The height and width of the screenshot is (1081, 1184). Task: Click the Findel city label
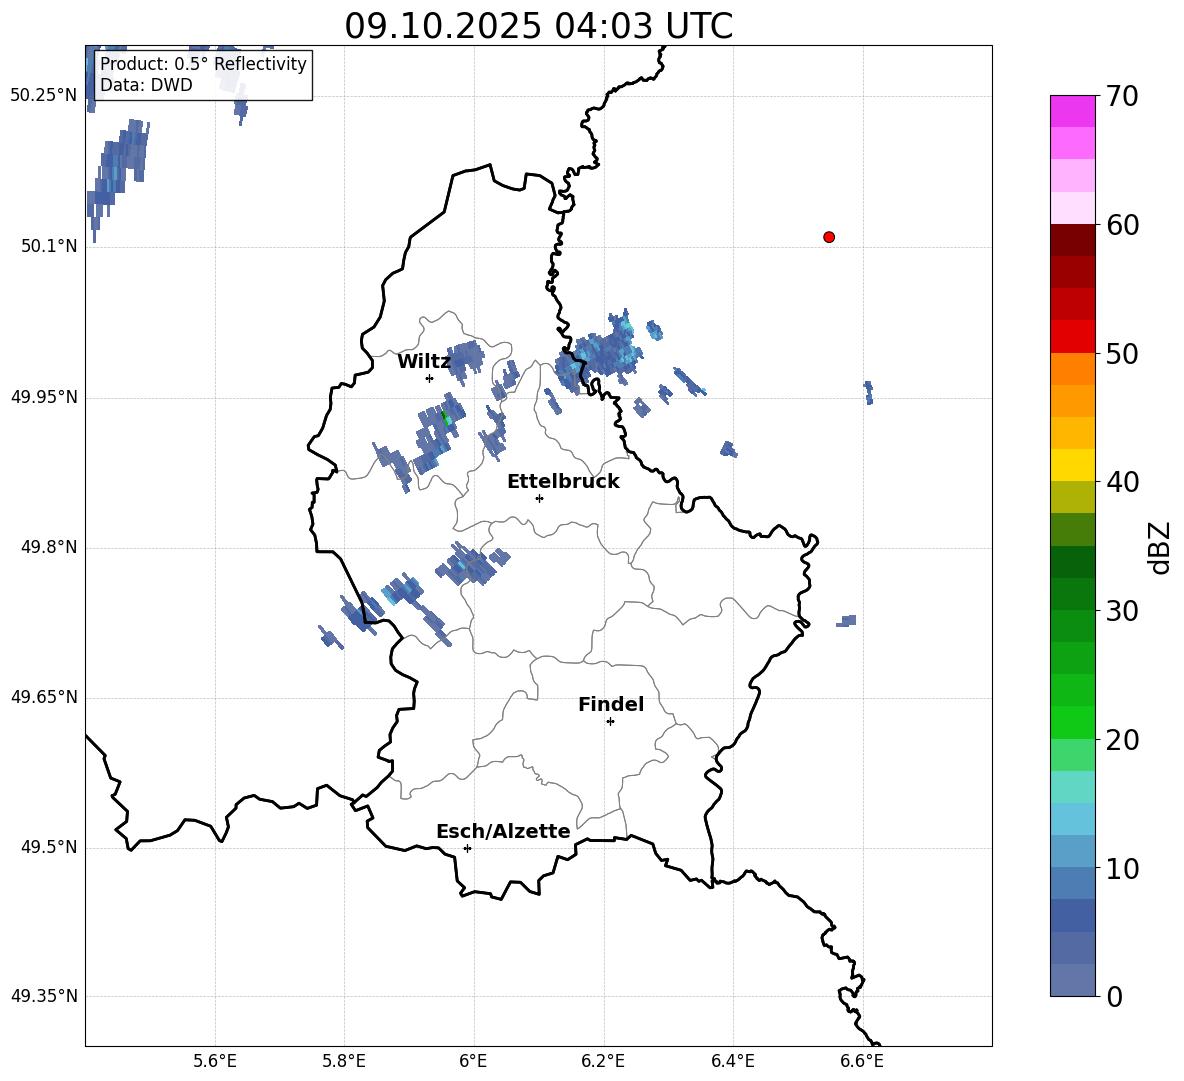pos(611,704)
